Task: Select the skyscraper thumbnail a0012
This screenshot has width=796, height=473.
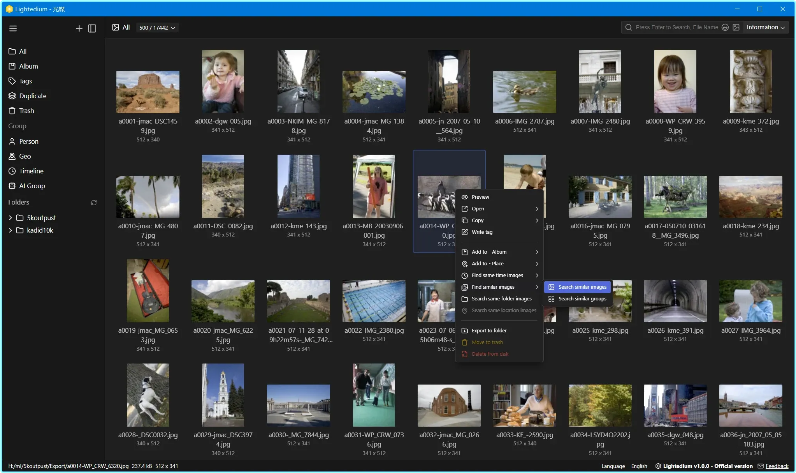Action: click(298, 186)
